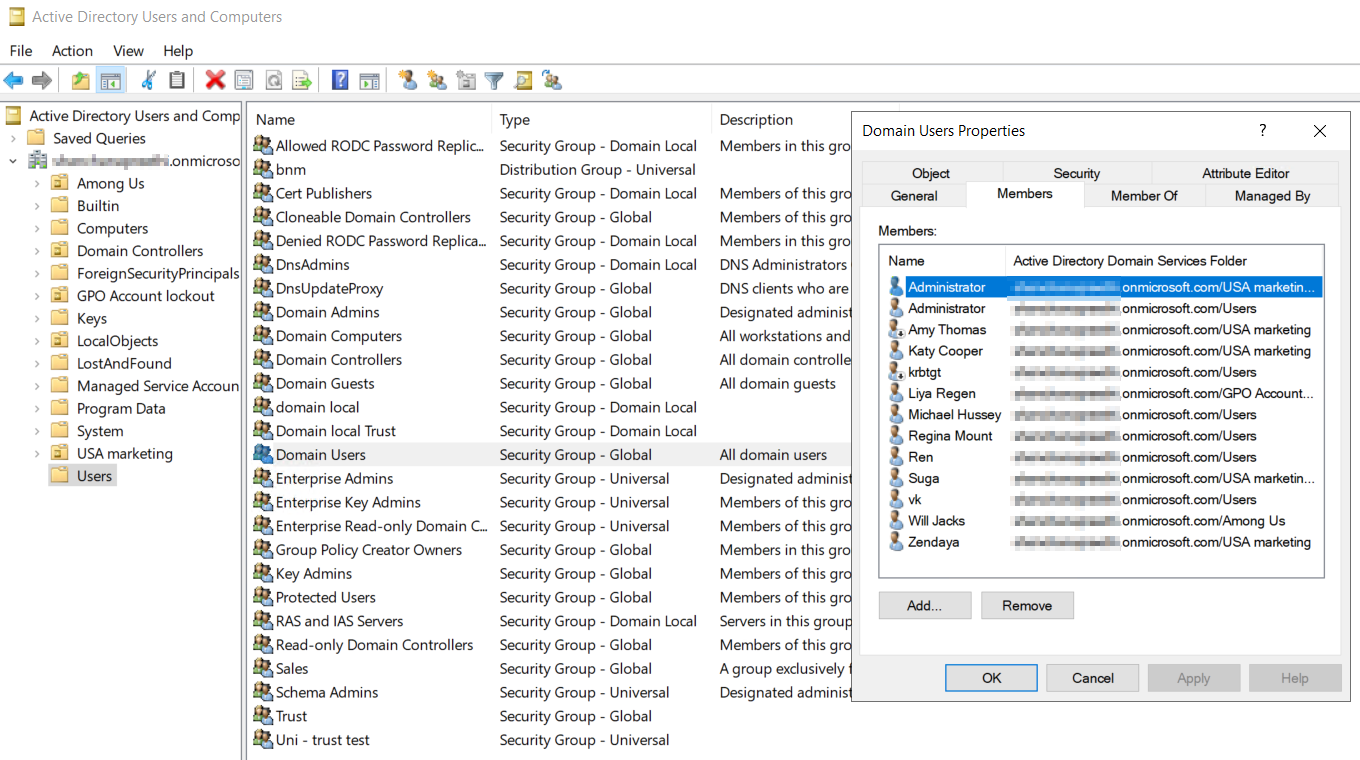1360x760 pixels.
Task: Open Help using the question mark icon
Action: tap(339, 80)
